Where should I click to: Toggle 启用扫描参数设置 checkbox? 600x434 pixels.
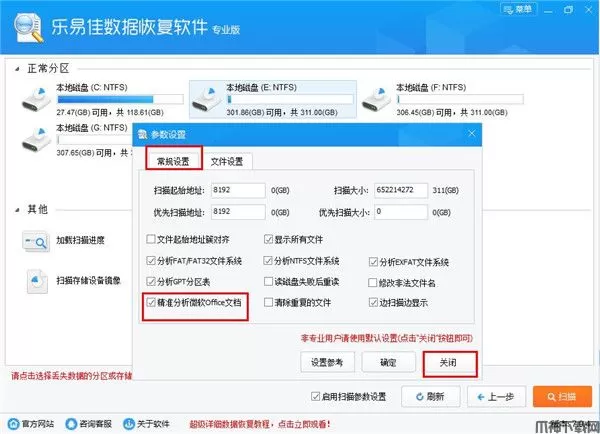click(315, 396)
